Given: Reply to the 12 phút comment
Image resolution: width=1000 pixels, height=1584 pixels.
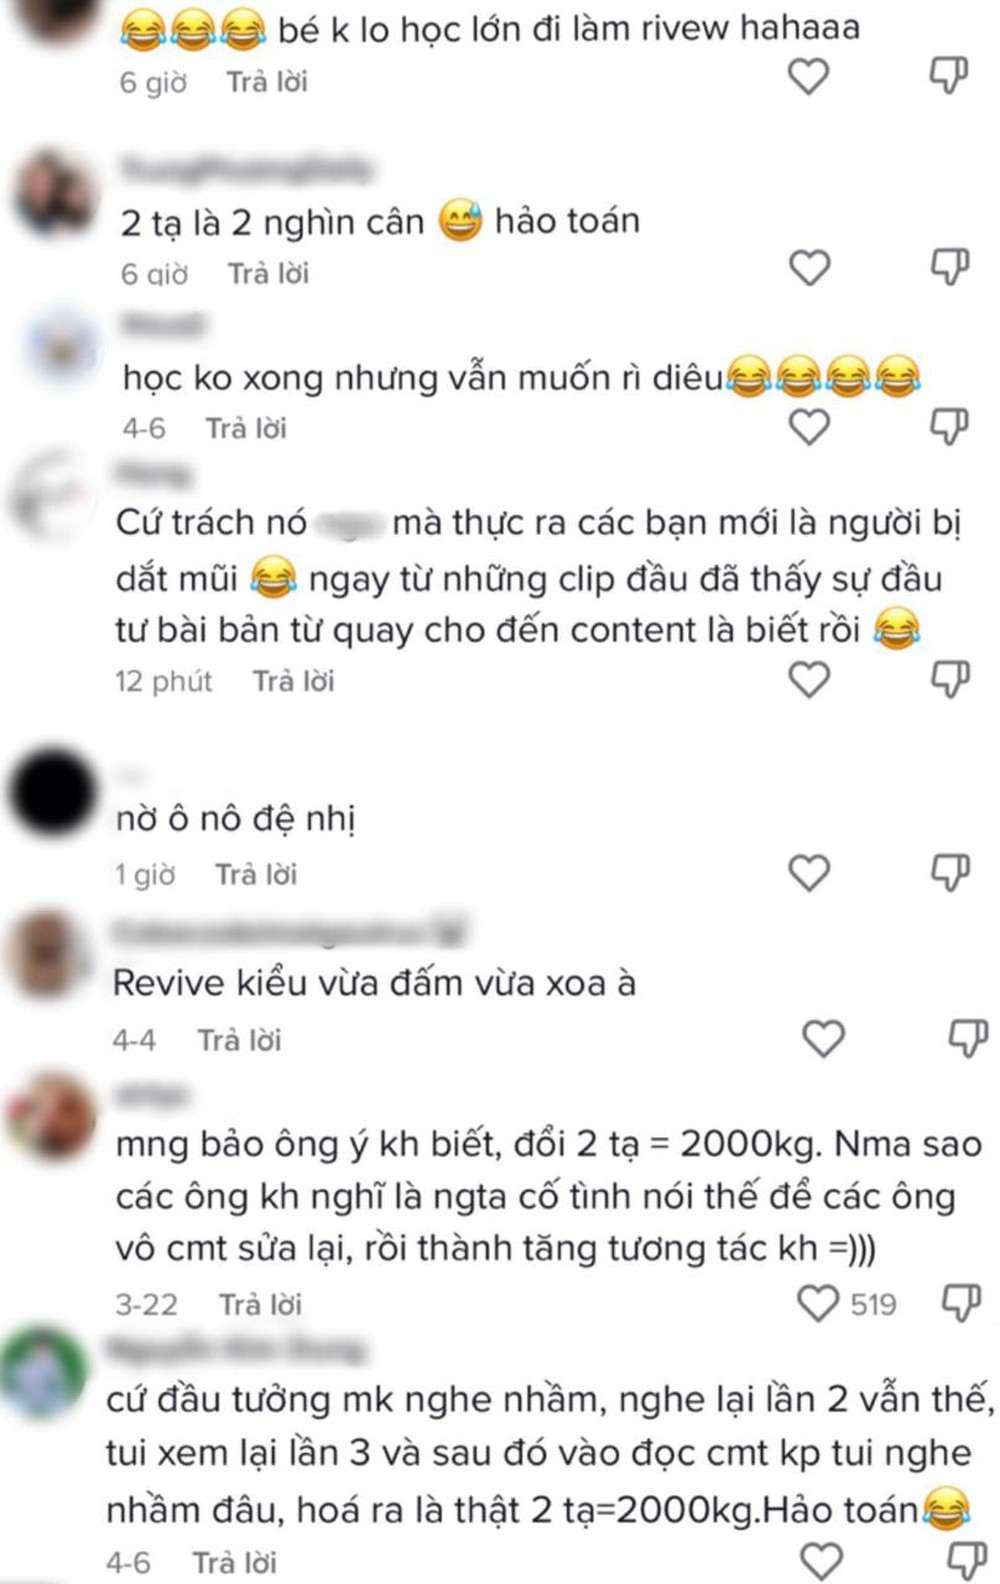Looking at the screenshot, I should [x=293, y=681].
